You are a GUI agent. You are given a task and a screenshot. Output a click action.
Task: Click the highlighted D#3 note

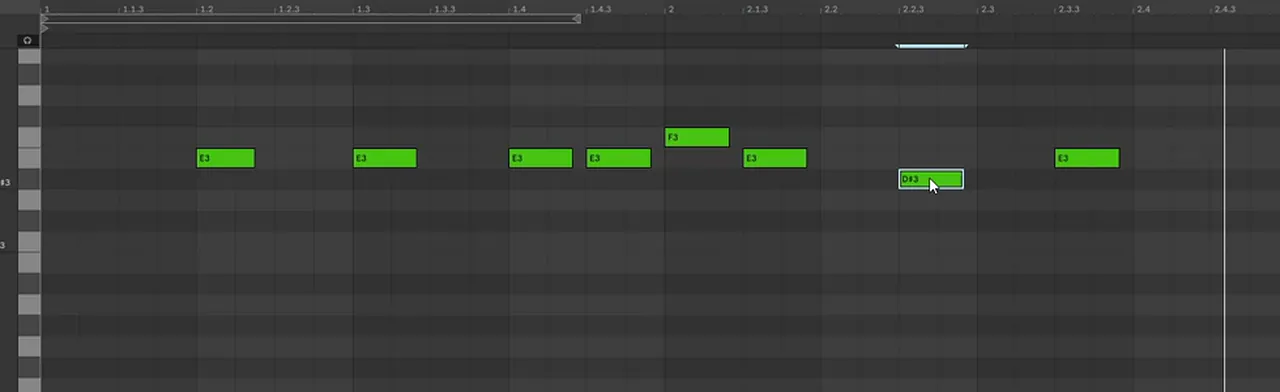[x=931, y=179]
